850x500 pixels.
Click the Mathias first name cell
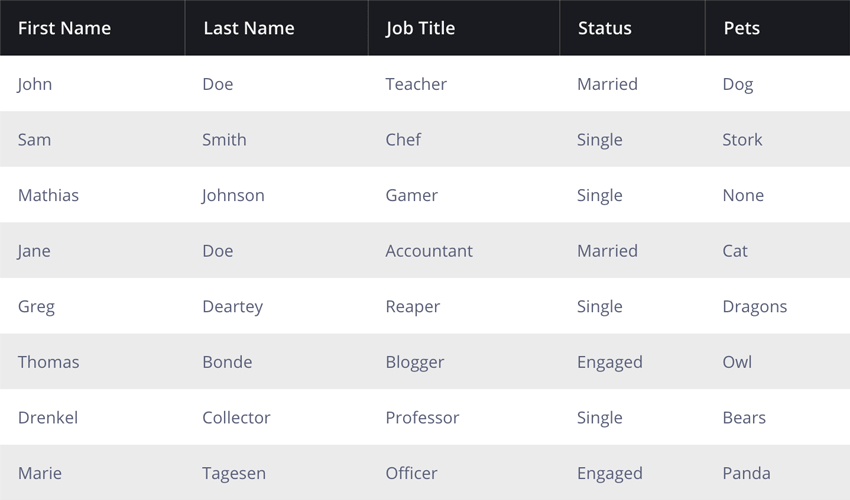tap(92, 195)
